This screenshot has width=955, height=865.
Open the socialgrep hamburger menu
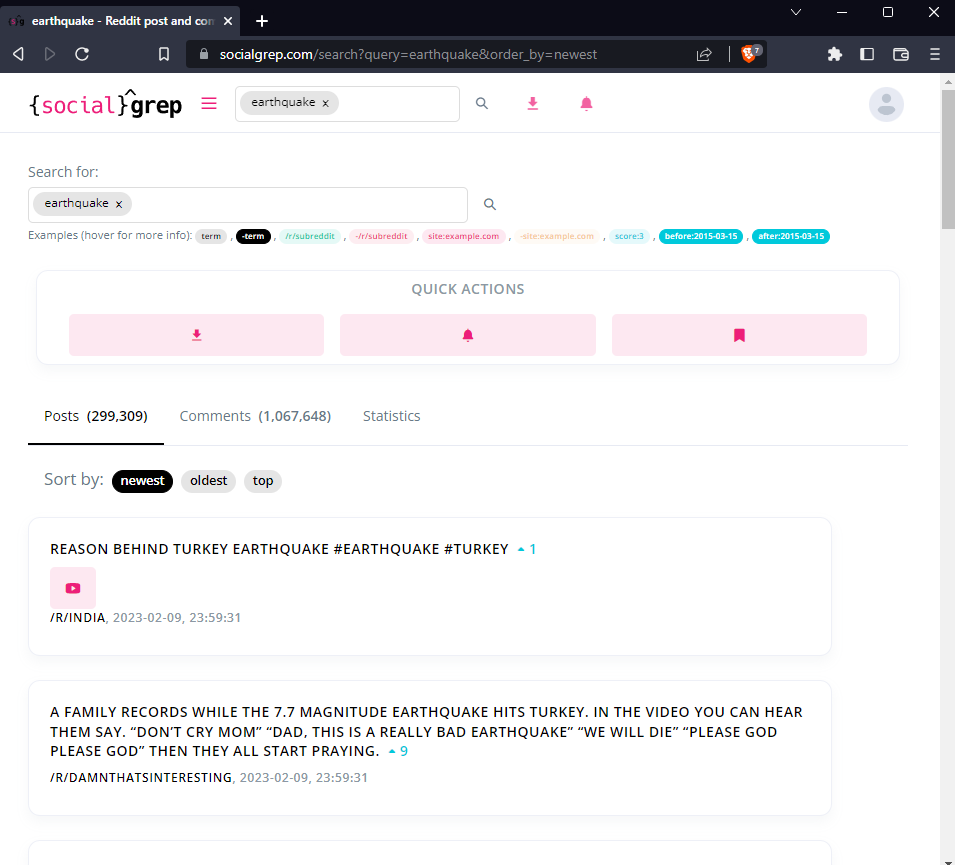pyautogui.click(x=209, y=104)
